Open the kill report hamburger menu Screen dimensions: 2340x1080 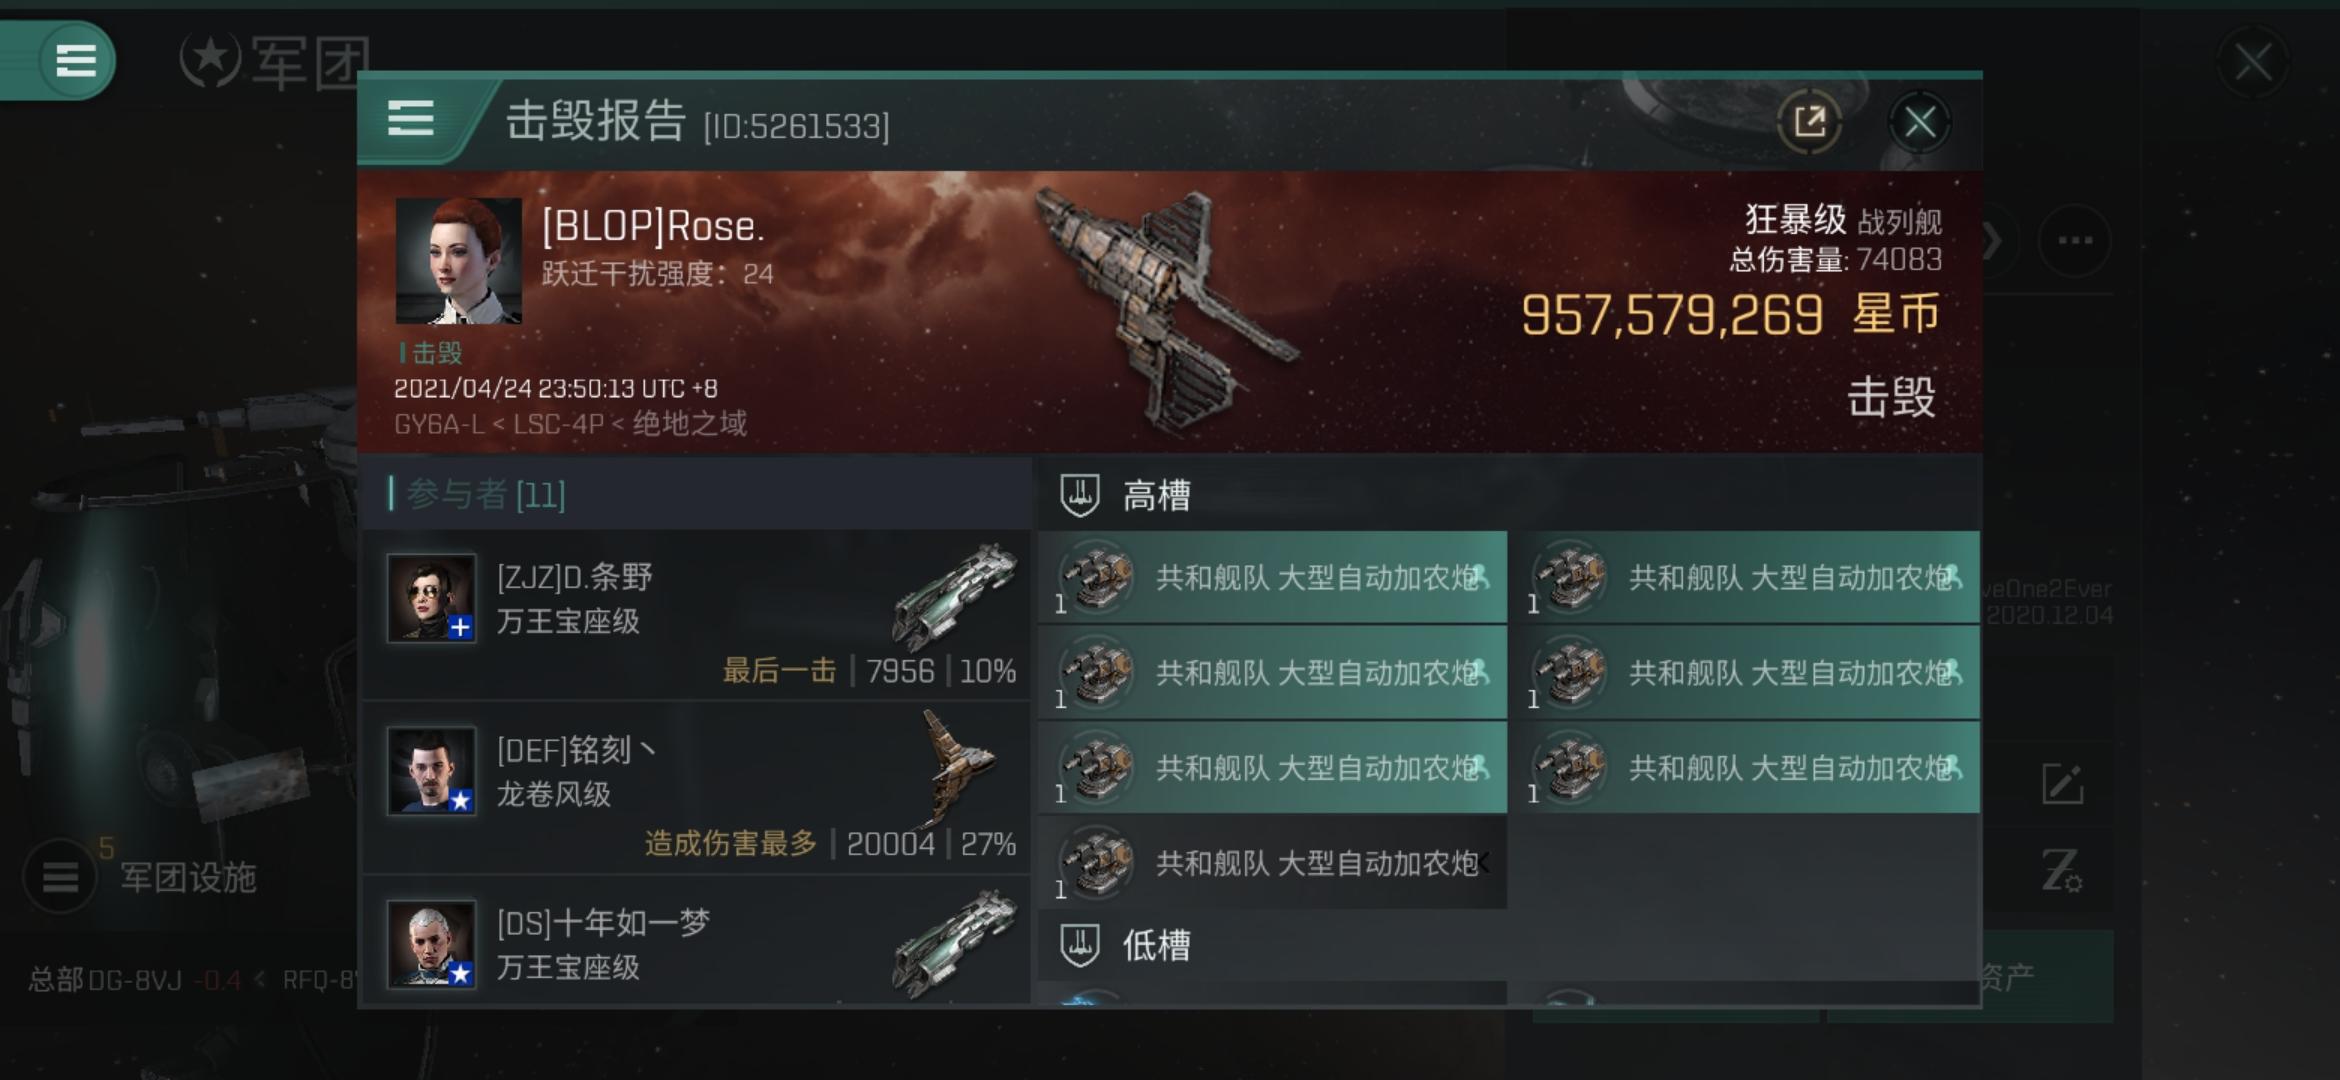[x=410, y=119]
